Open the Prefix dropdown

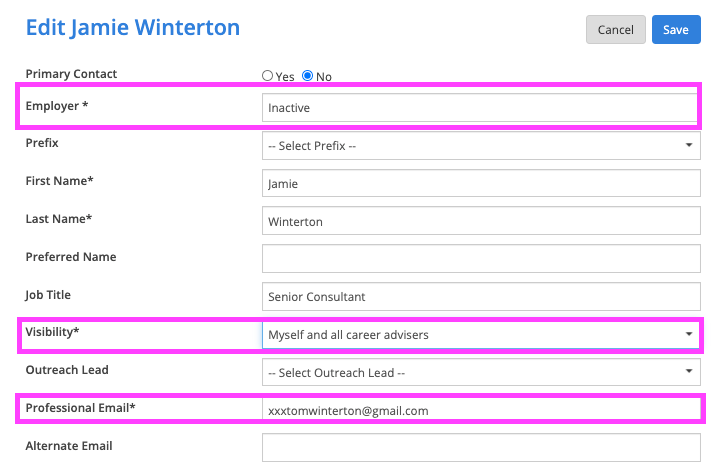[481, 146]
